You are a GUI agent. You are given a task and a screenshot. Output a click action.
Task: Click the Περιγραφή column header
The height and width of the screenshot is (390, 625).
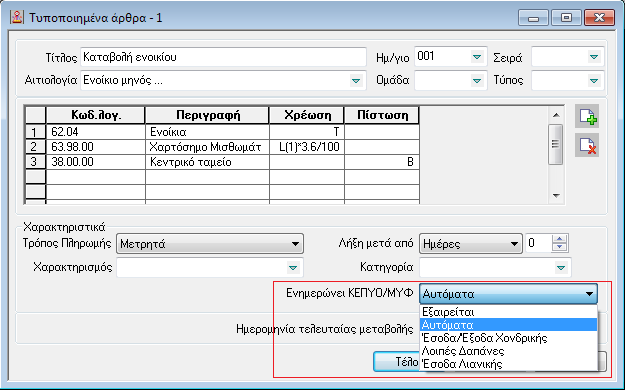pyautogui.click(x=208, y=115)
